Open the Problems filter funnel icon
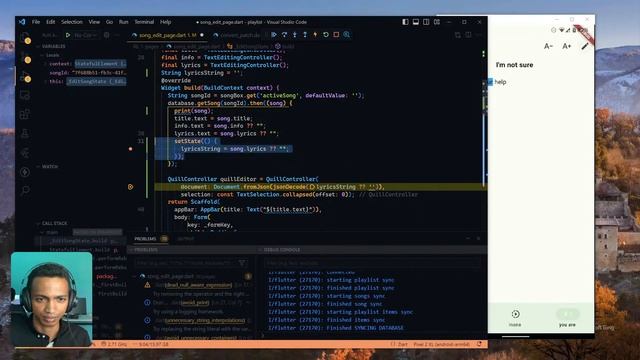Viewport: 640px width, 360px height. [x=242, y=263]
